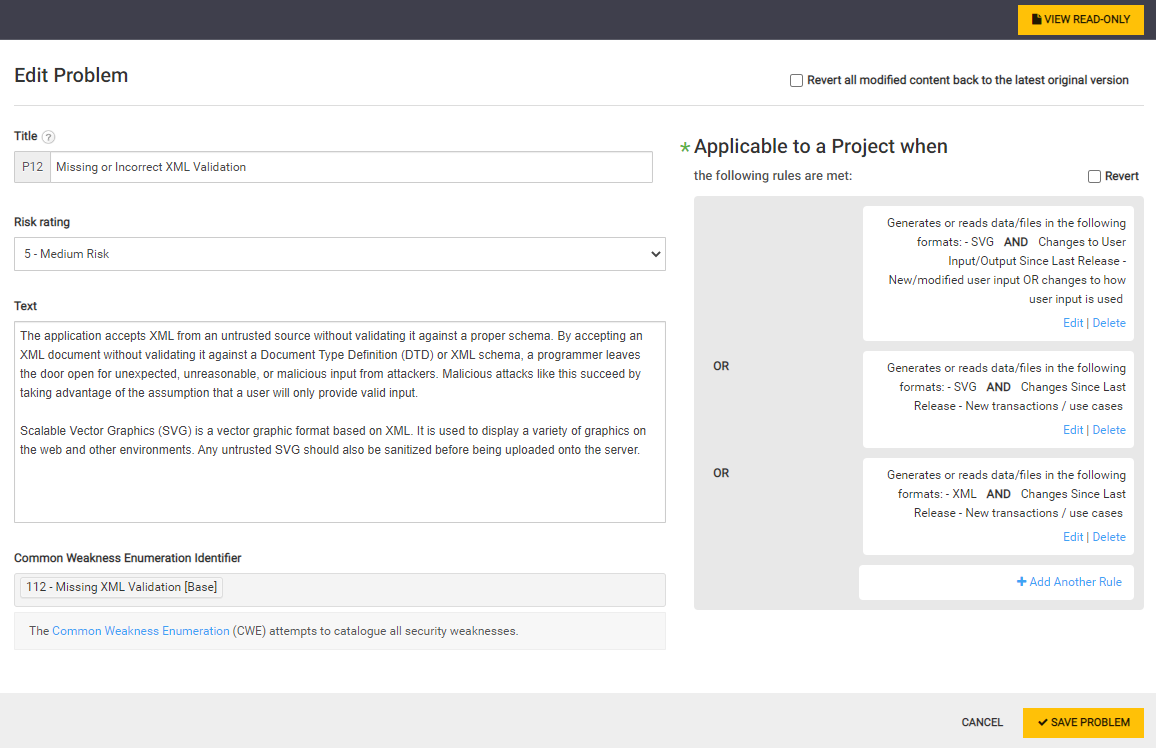The height and width of the screenshot is (748, 1156).
Task: Click View Read-Only button
Action: point(1080,20)
